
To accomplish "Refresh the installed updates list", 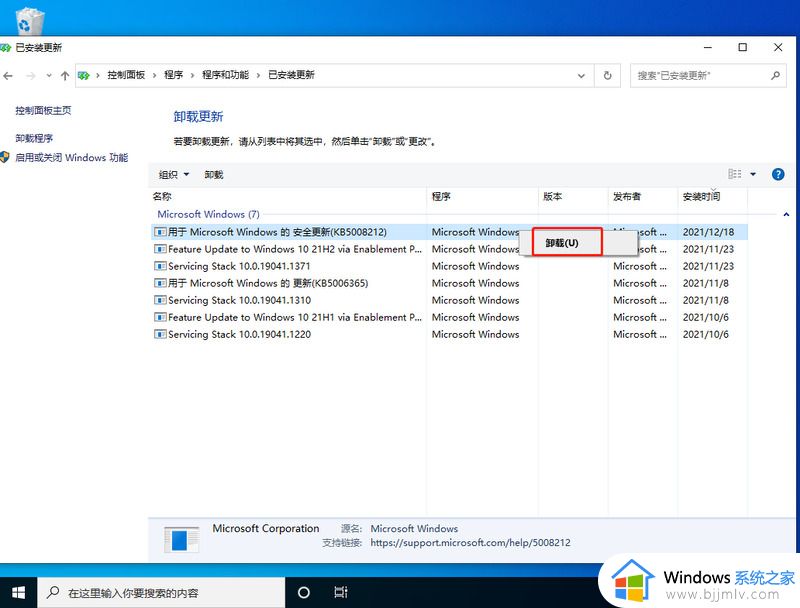I will [607, 75].
